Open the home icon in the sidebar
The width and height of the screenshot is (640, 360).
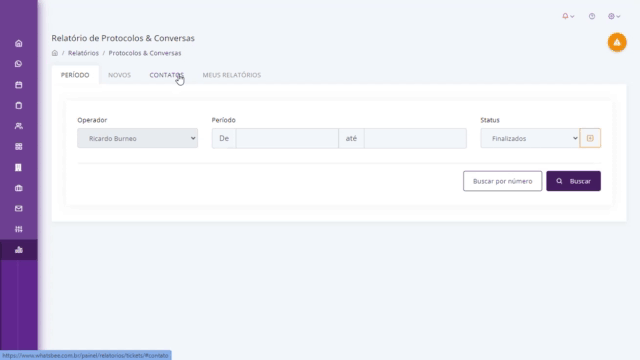click(x=19, y=43)
